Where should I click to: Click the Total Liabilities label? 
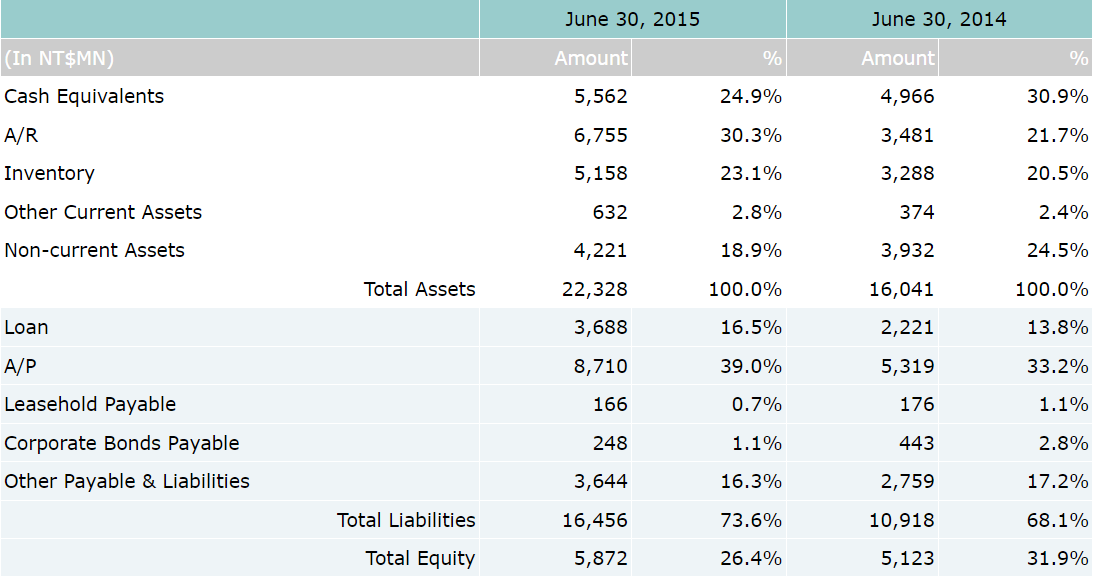(405, 520)
